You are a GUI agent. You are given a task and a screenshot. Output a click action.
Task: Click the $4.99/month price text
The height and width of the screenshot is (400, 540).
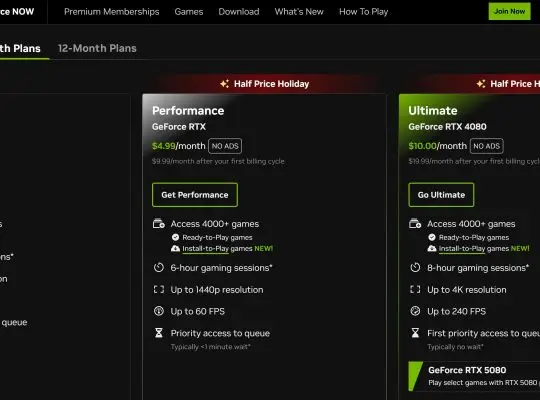click(x=178, y=146)
